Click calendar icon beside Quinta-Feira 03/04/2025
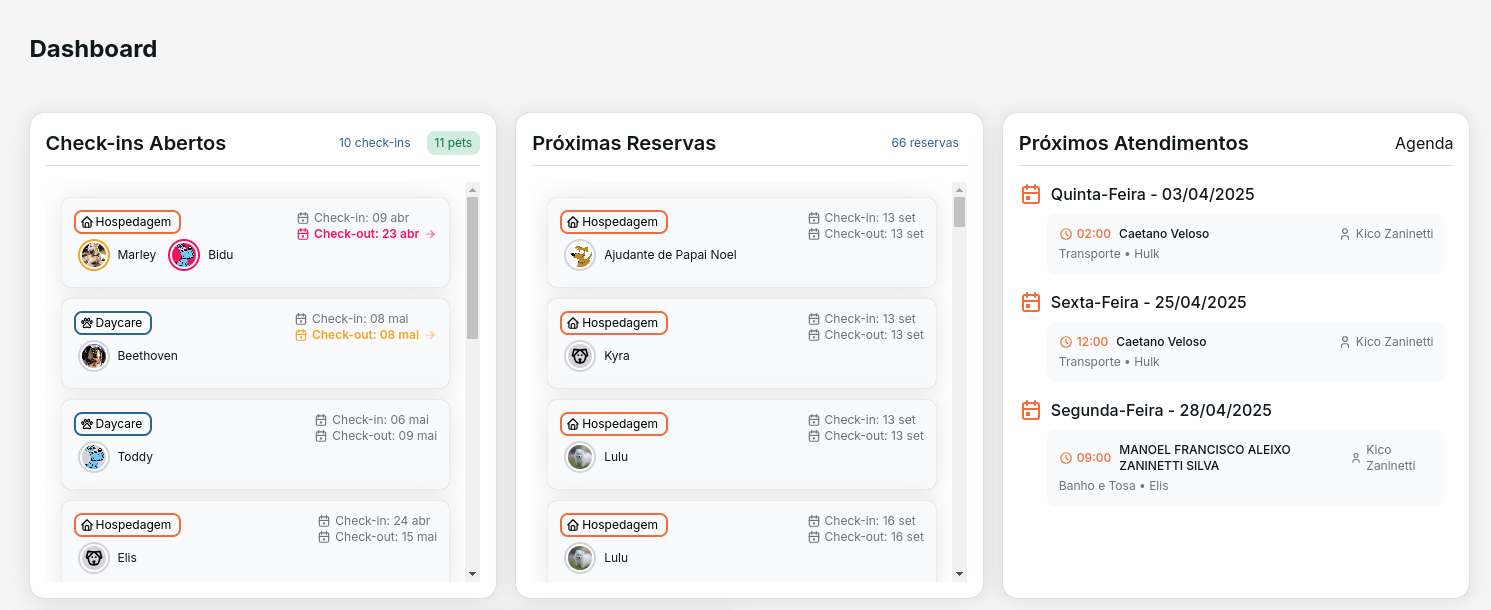 [1030, 194]
